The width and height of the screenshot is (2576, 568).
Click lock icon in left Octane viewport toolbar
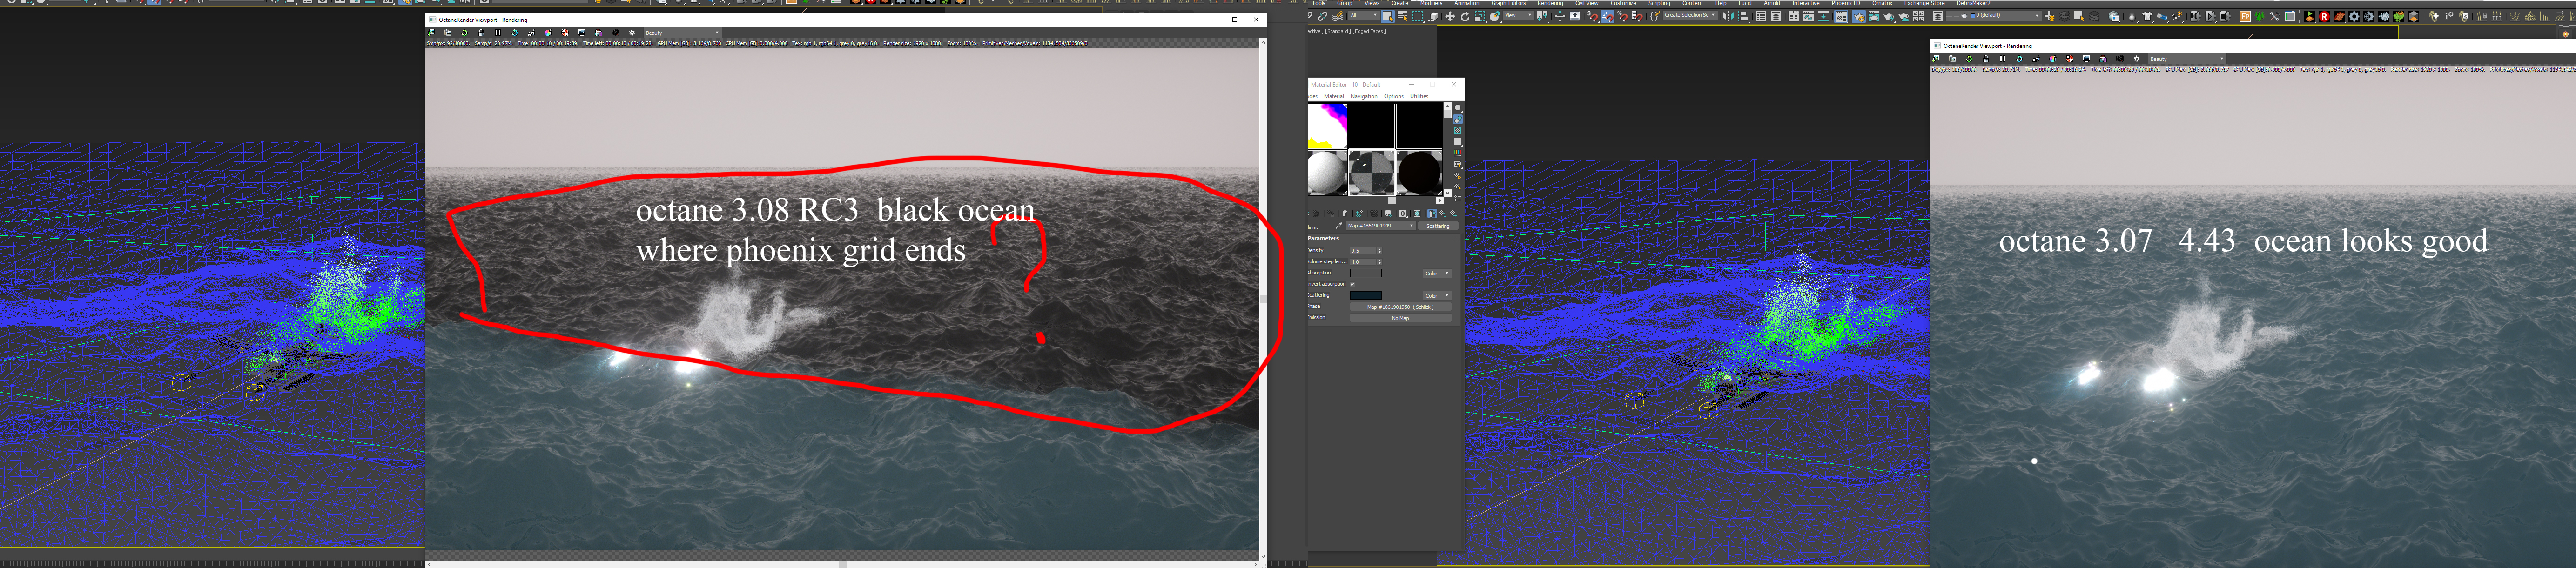click(481, 33)
